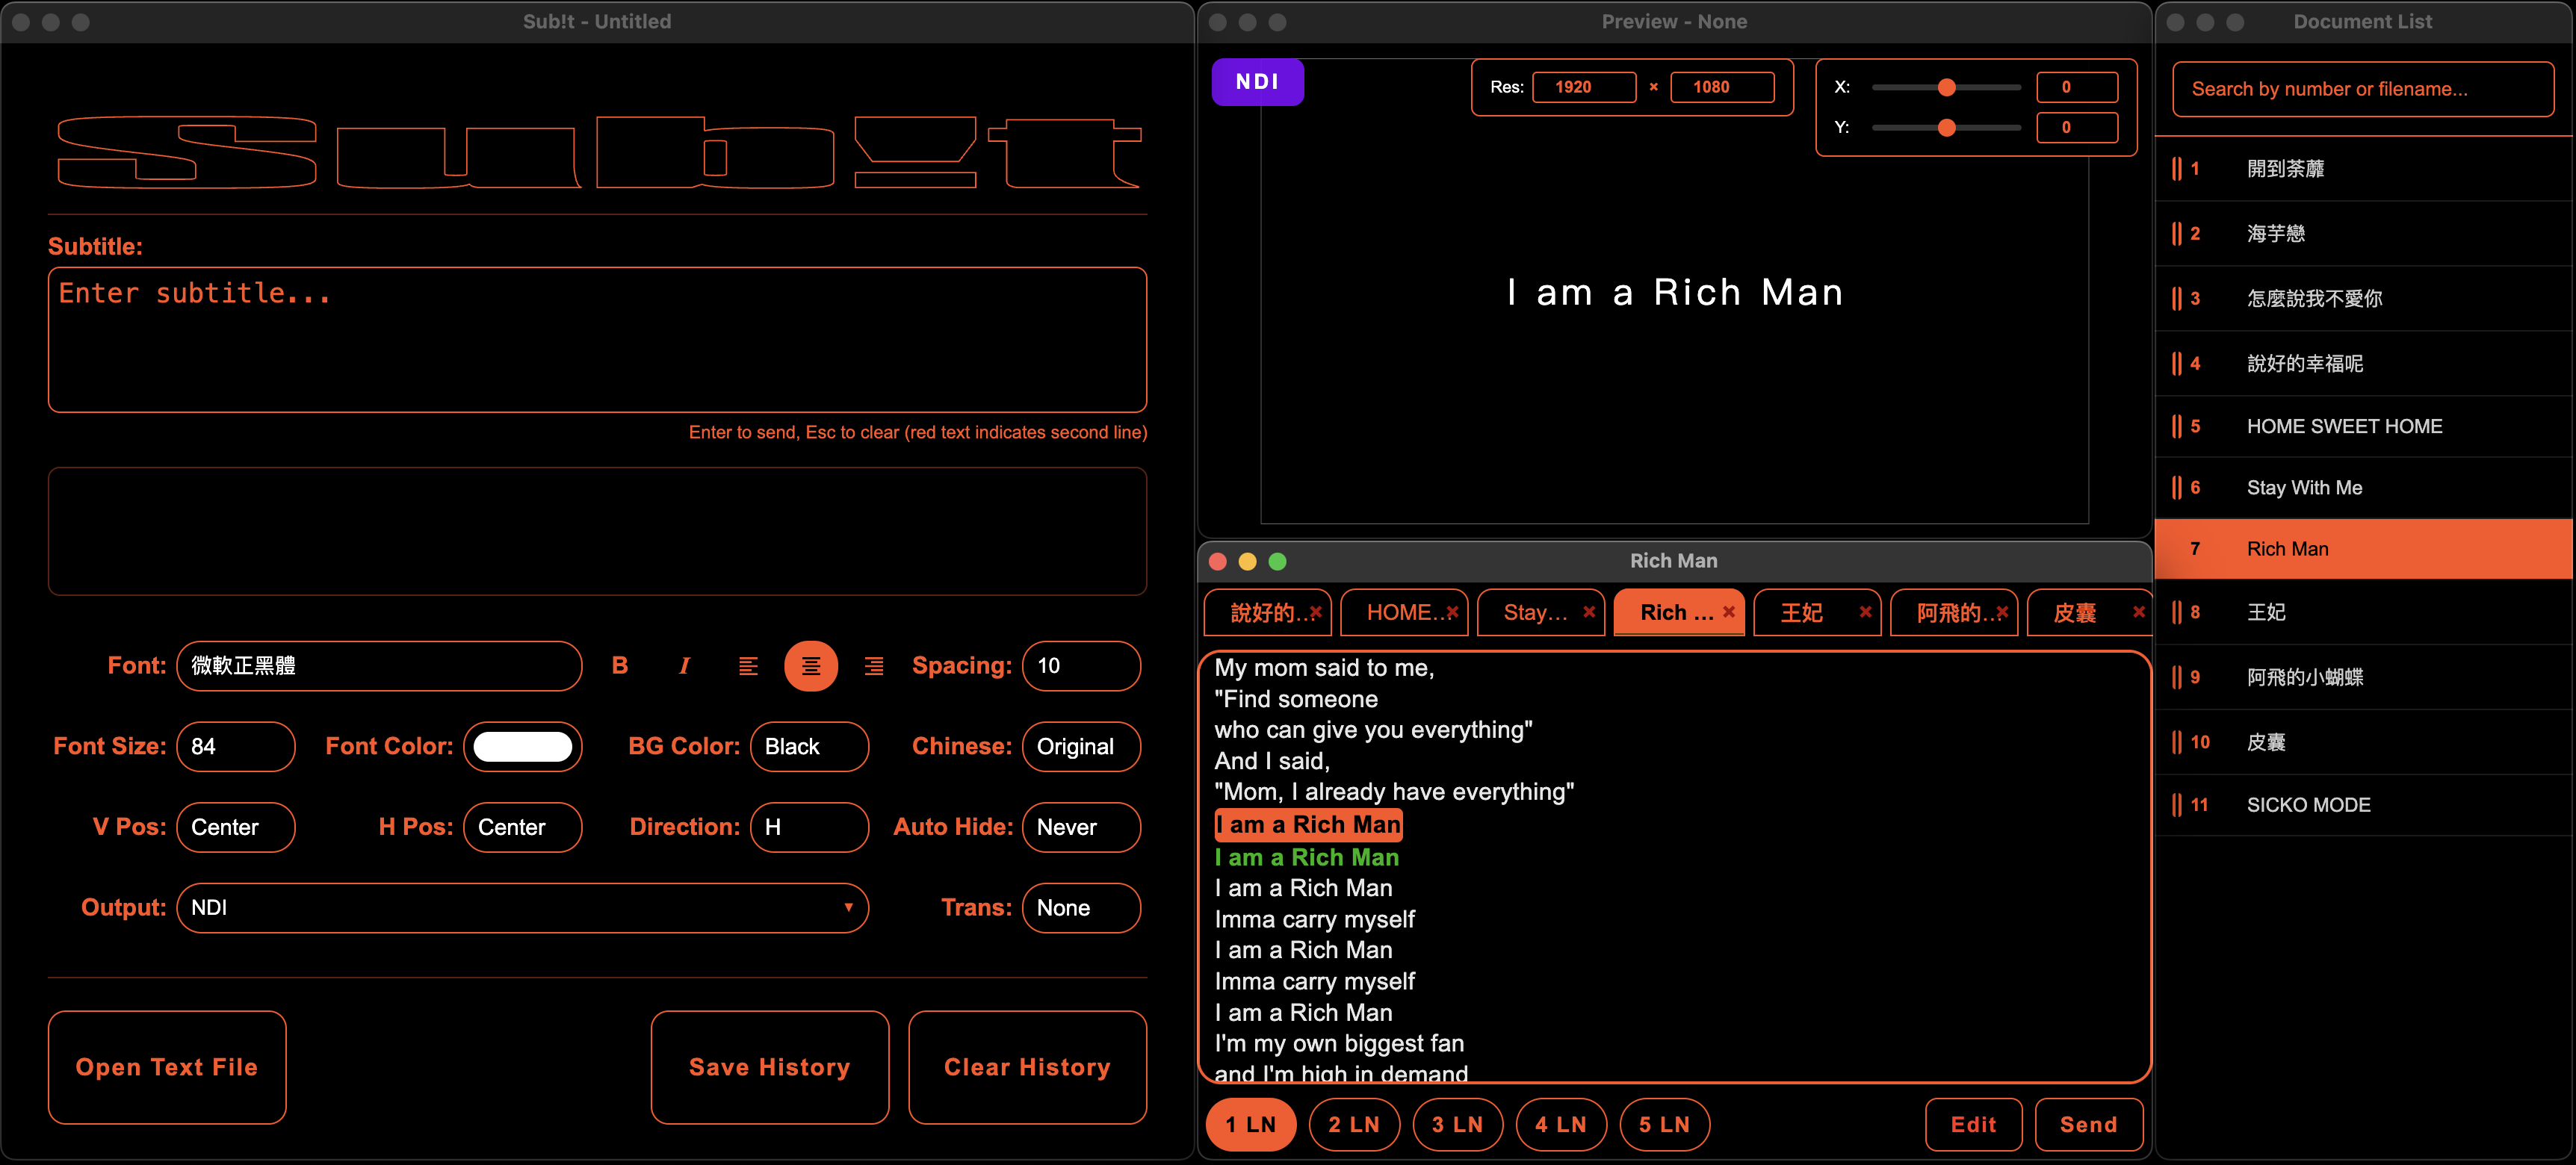This screenshot has height=1165, width=2576.
Task: Select the right text alignment icon
Action: [874, 665]
